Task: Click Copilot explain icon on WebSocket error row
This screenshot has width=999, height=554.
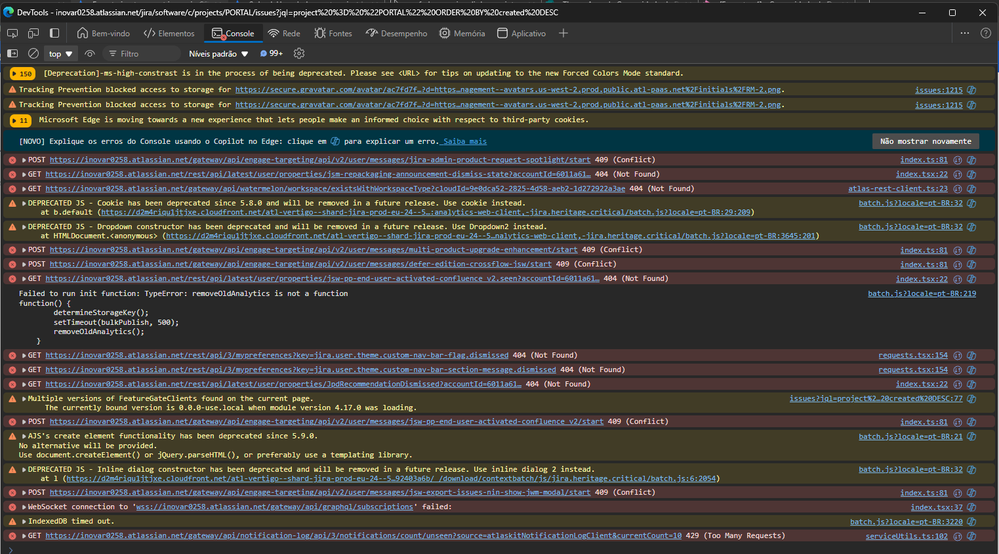Action: (x=972, y=508)
